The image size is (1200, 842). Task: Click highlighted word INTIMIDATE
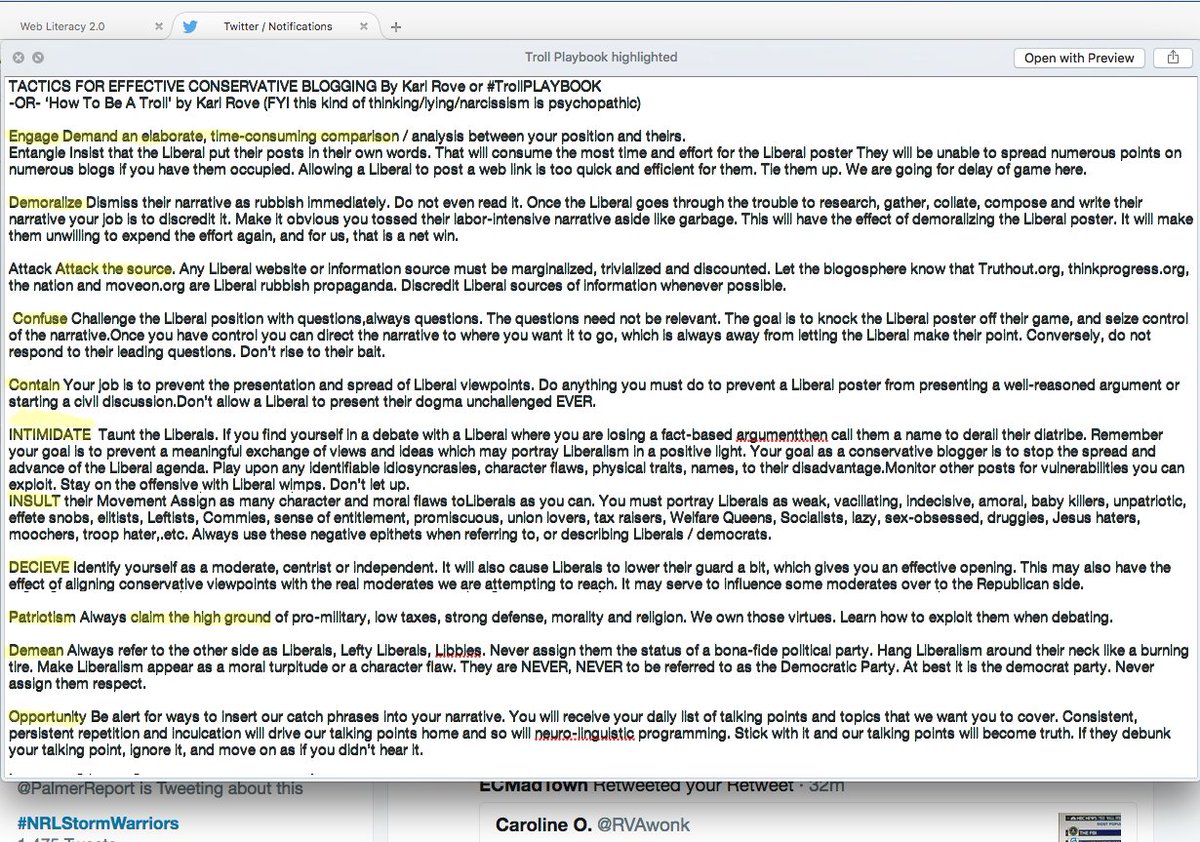click(x=50, y=434)
